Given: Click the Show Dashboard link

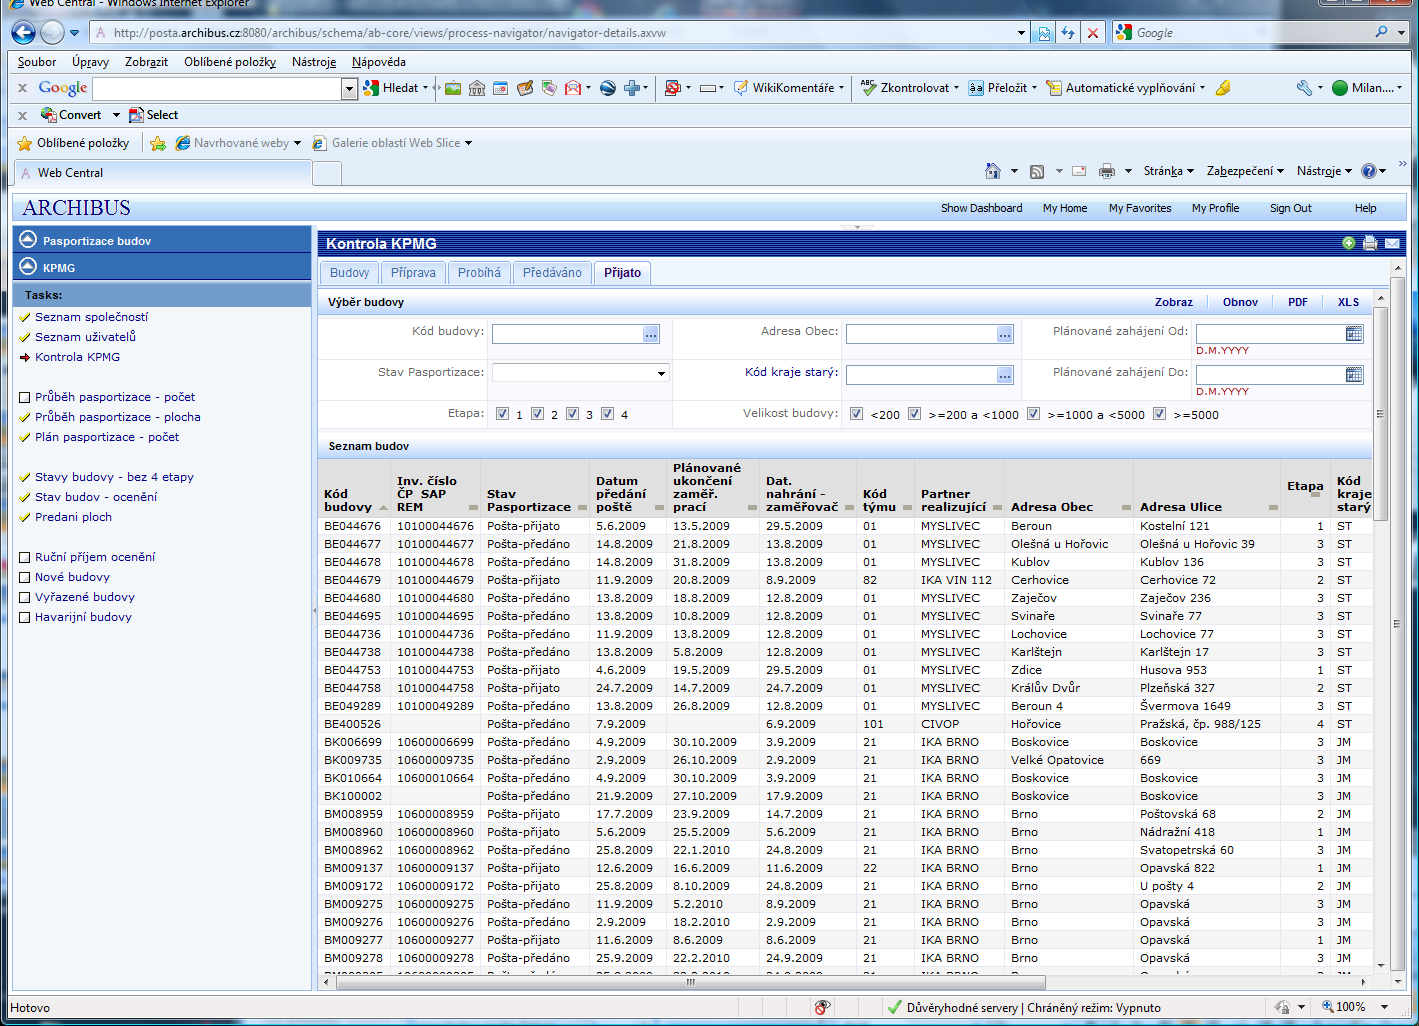Looking at the screenshot, I should 981,208.
